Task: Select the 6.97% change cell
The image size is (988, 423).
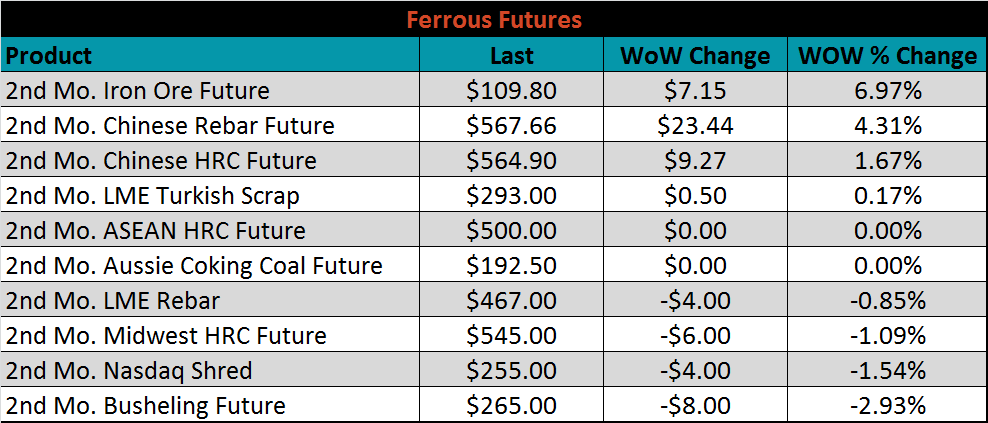Action: [886, 91]
